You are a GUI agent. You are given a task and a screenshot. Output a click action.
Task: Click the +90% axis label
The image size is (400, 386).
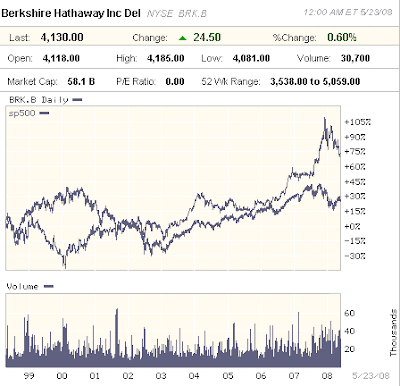(x=355, y=137)
